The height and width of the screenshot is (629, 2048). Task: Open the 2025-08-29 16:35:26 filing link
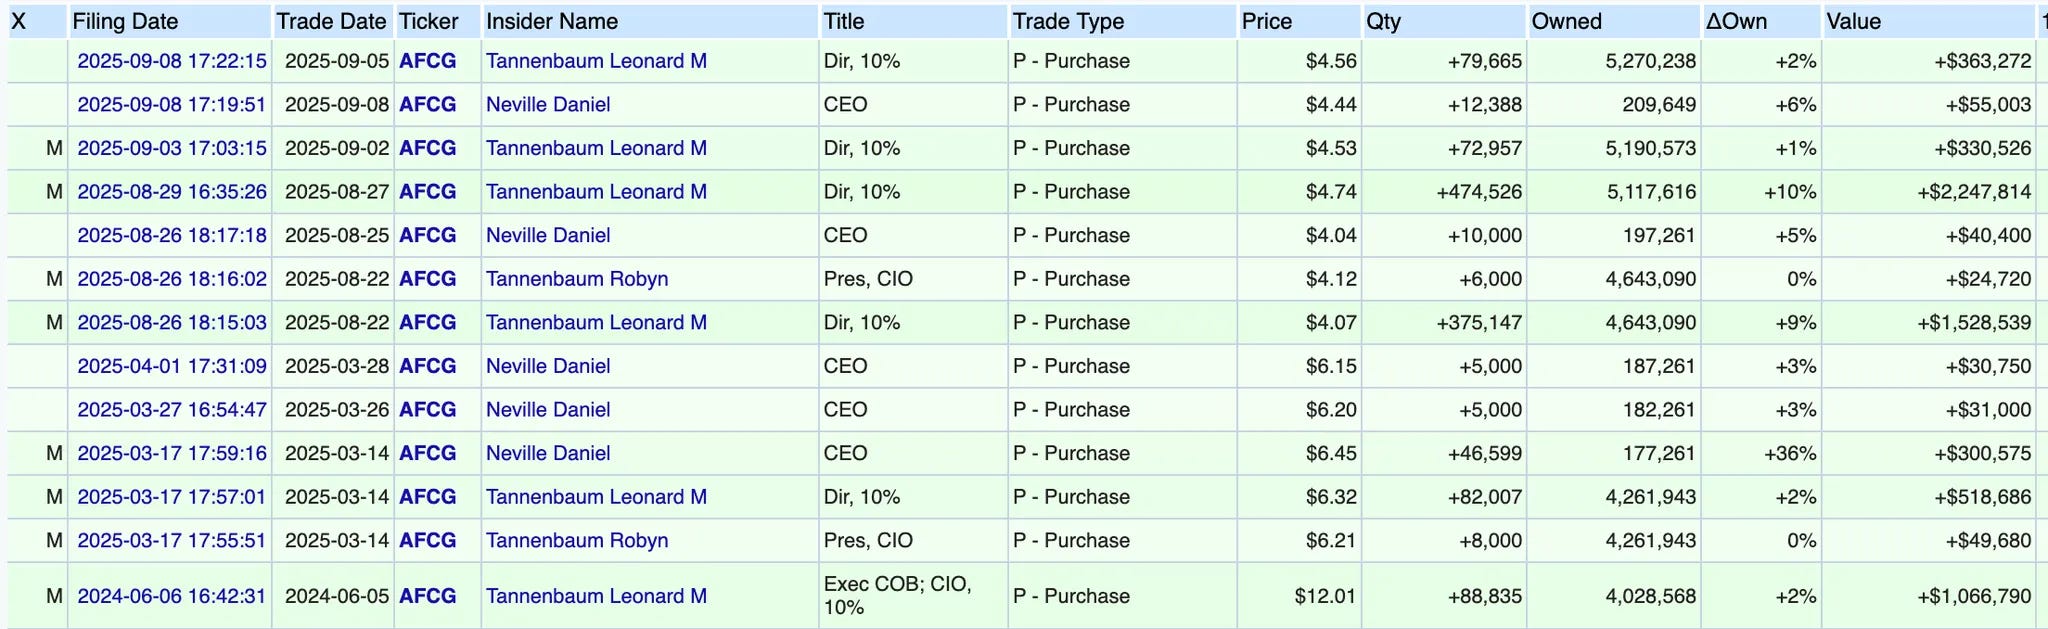172,192
